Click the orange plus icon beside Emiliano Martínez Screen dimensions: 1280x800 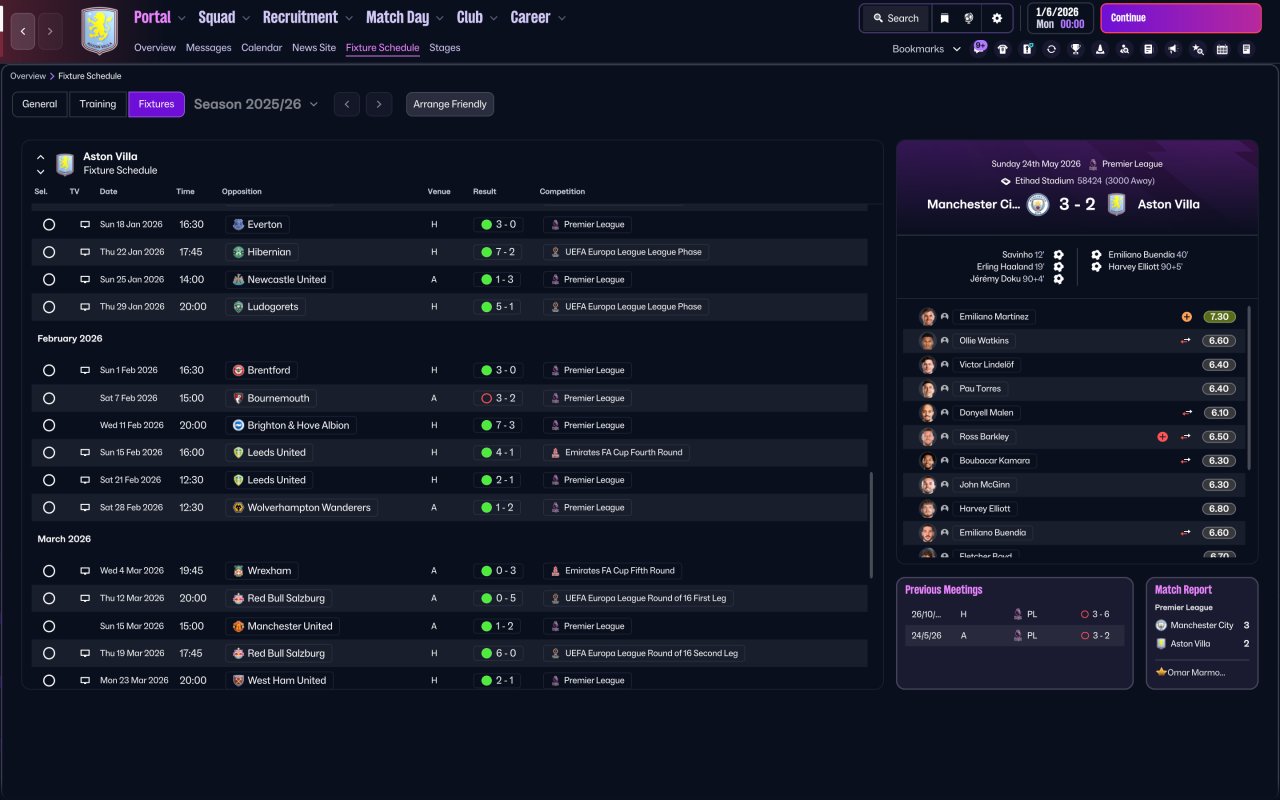[x=1187, y=317]
